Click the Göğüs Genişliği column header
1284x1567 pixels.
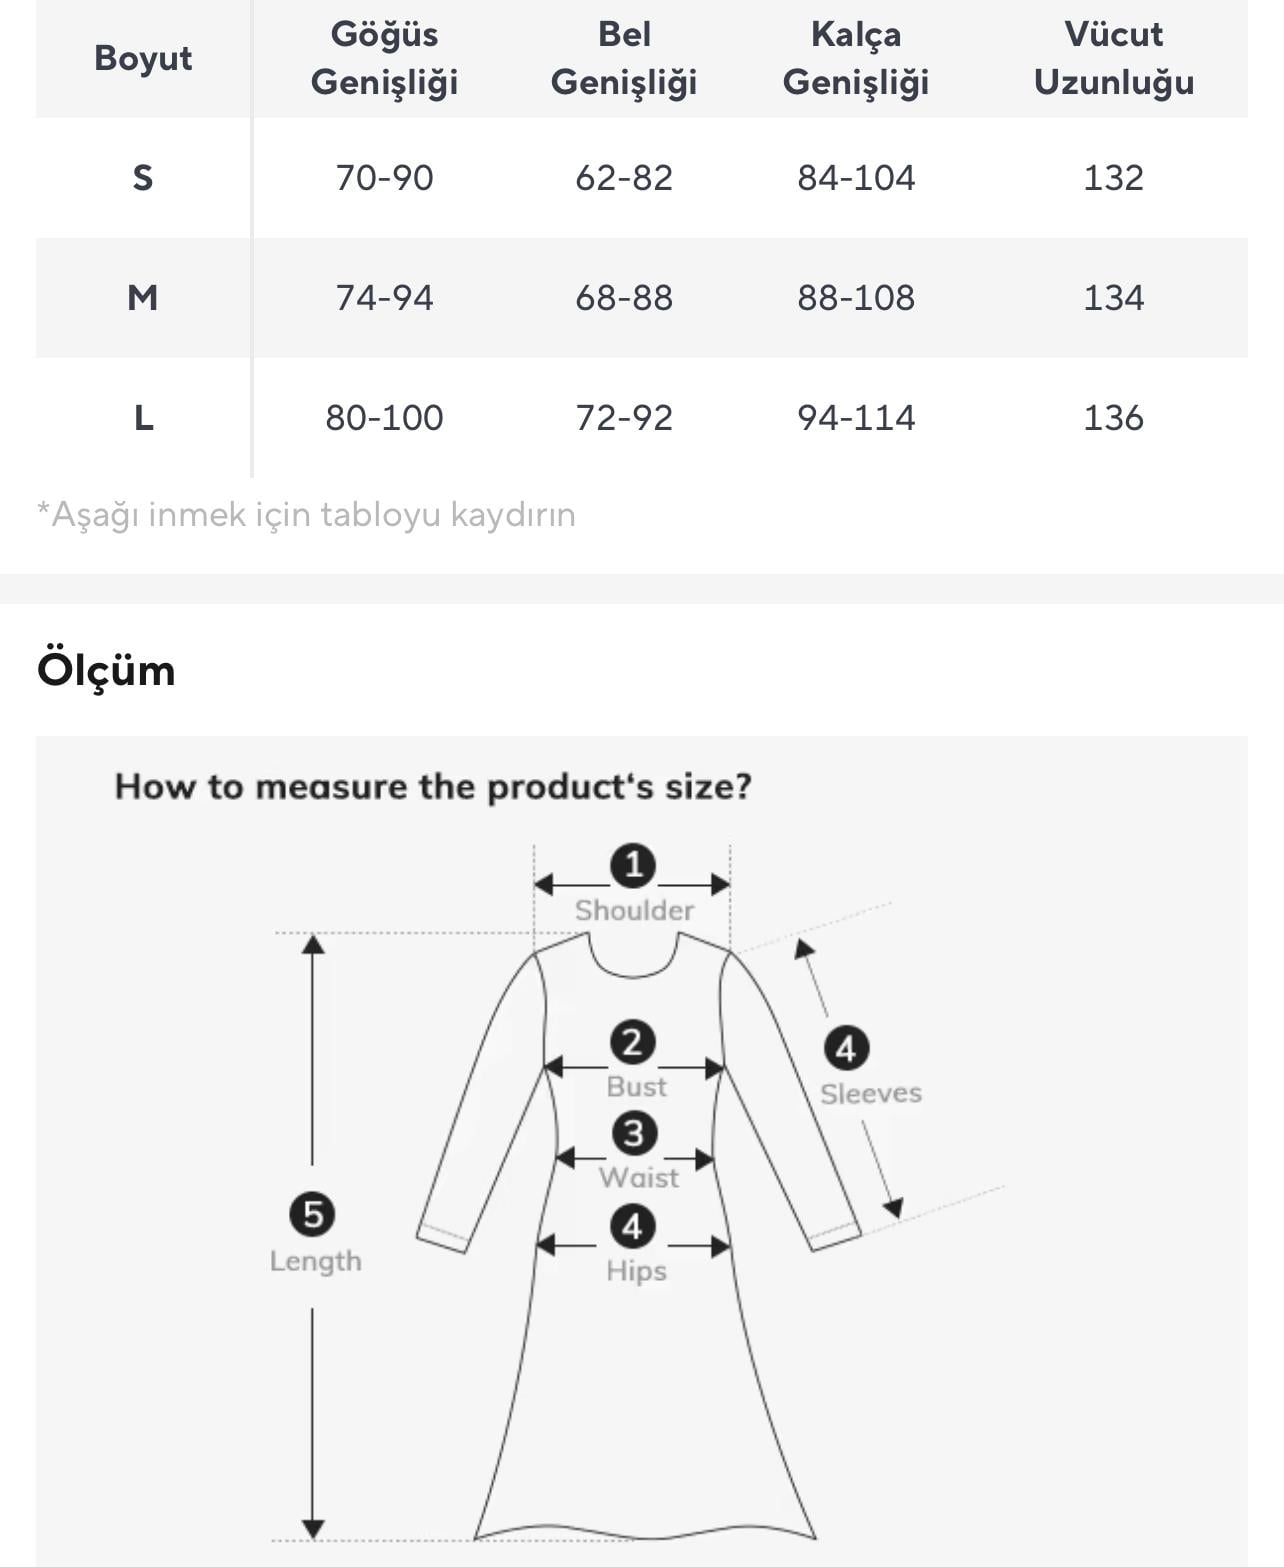point(384,58)
